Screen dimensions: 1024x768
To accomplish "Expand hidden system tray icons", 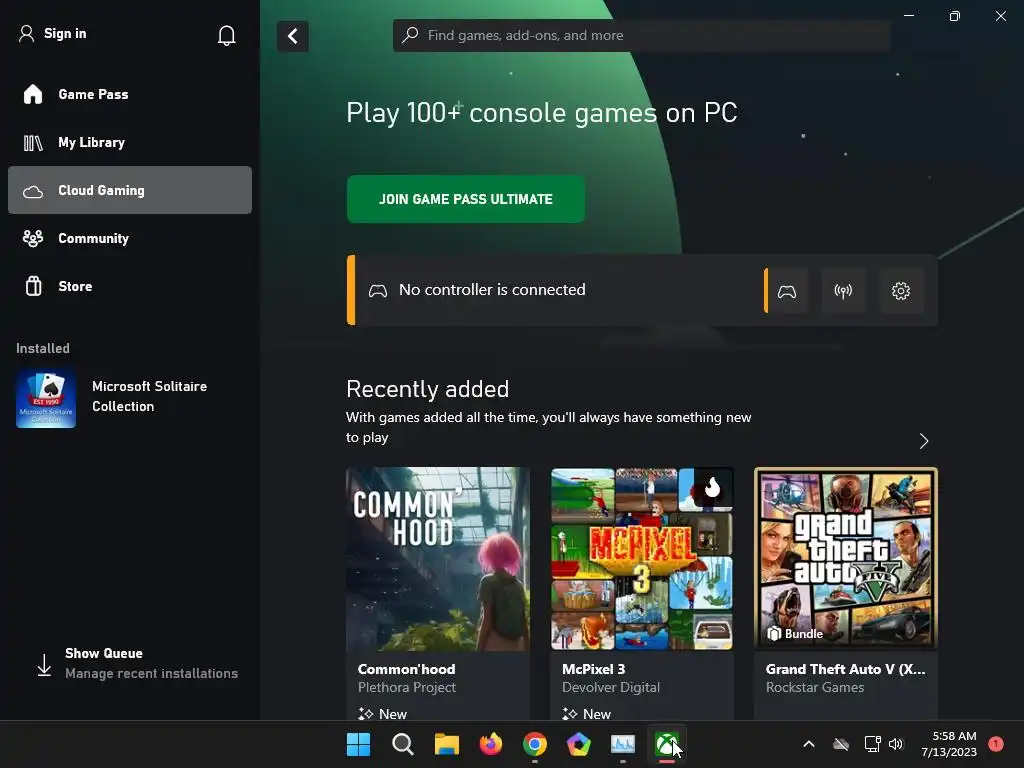I will click(x=808, y=744).
